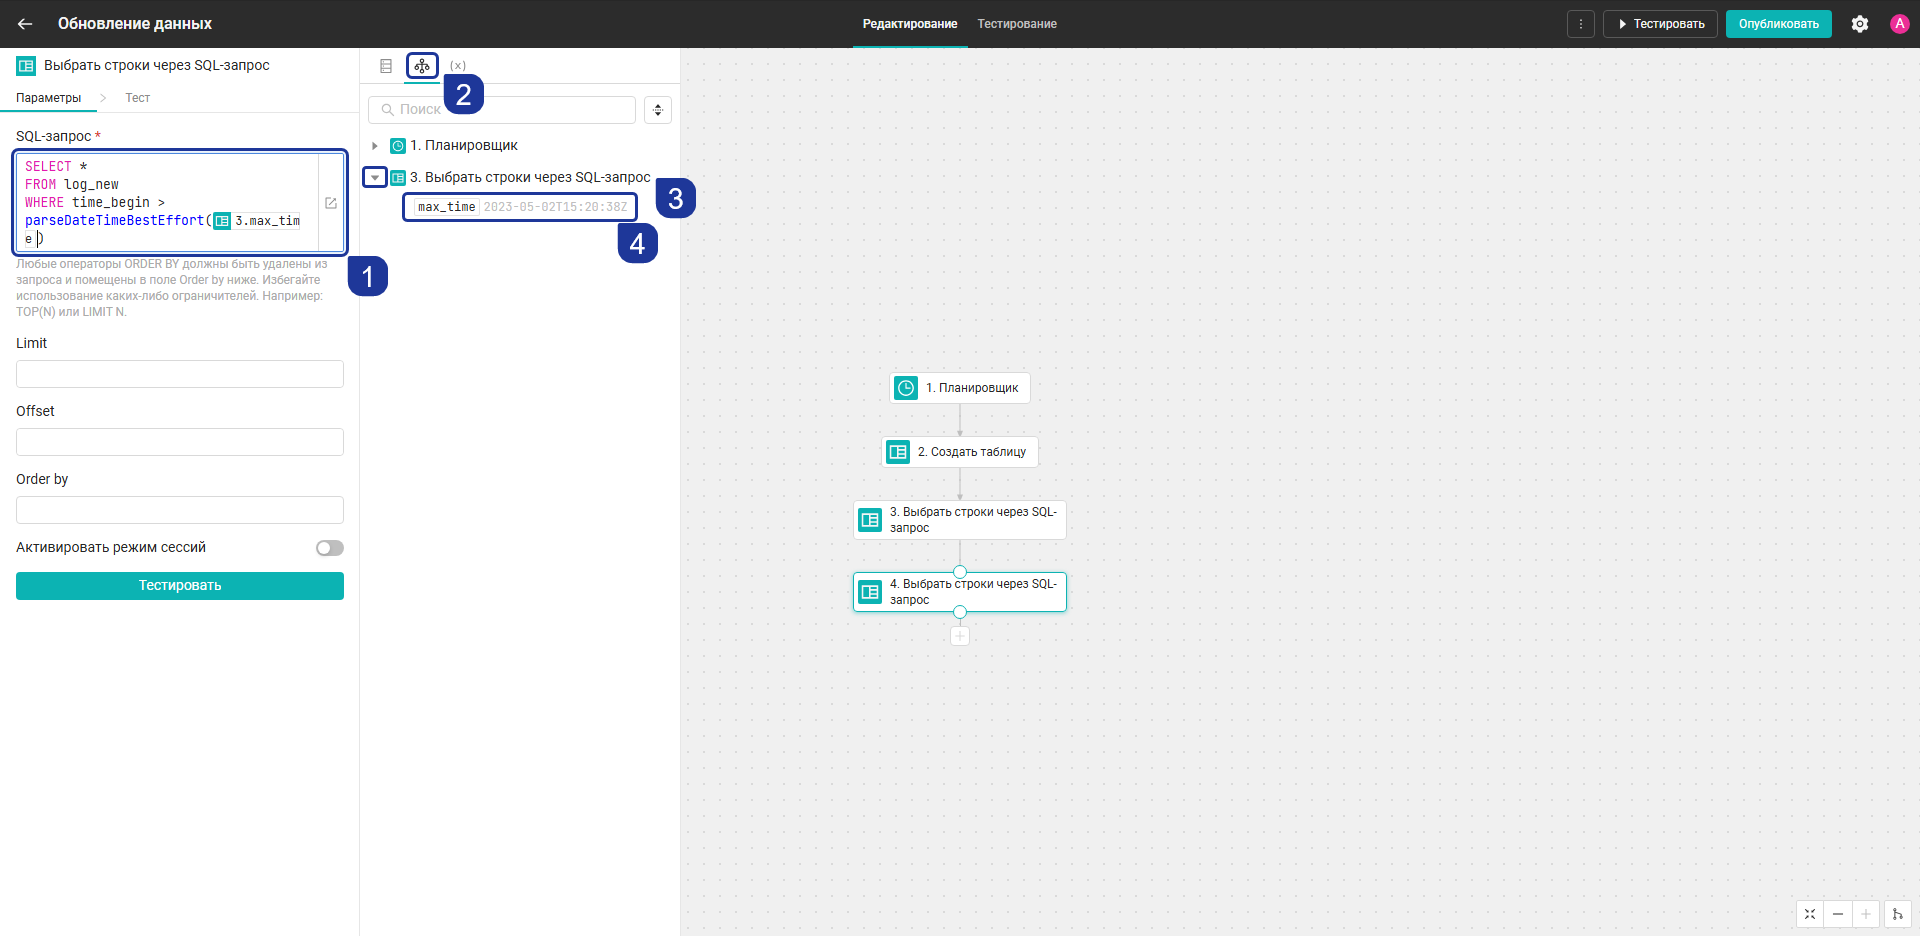Open the variables (x) tab icon
This screenshot has width=1920, height=936.
point(458,66)
